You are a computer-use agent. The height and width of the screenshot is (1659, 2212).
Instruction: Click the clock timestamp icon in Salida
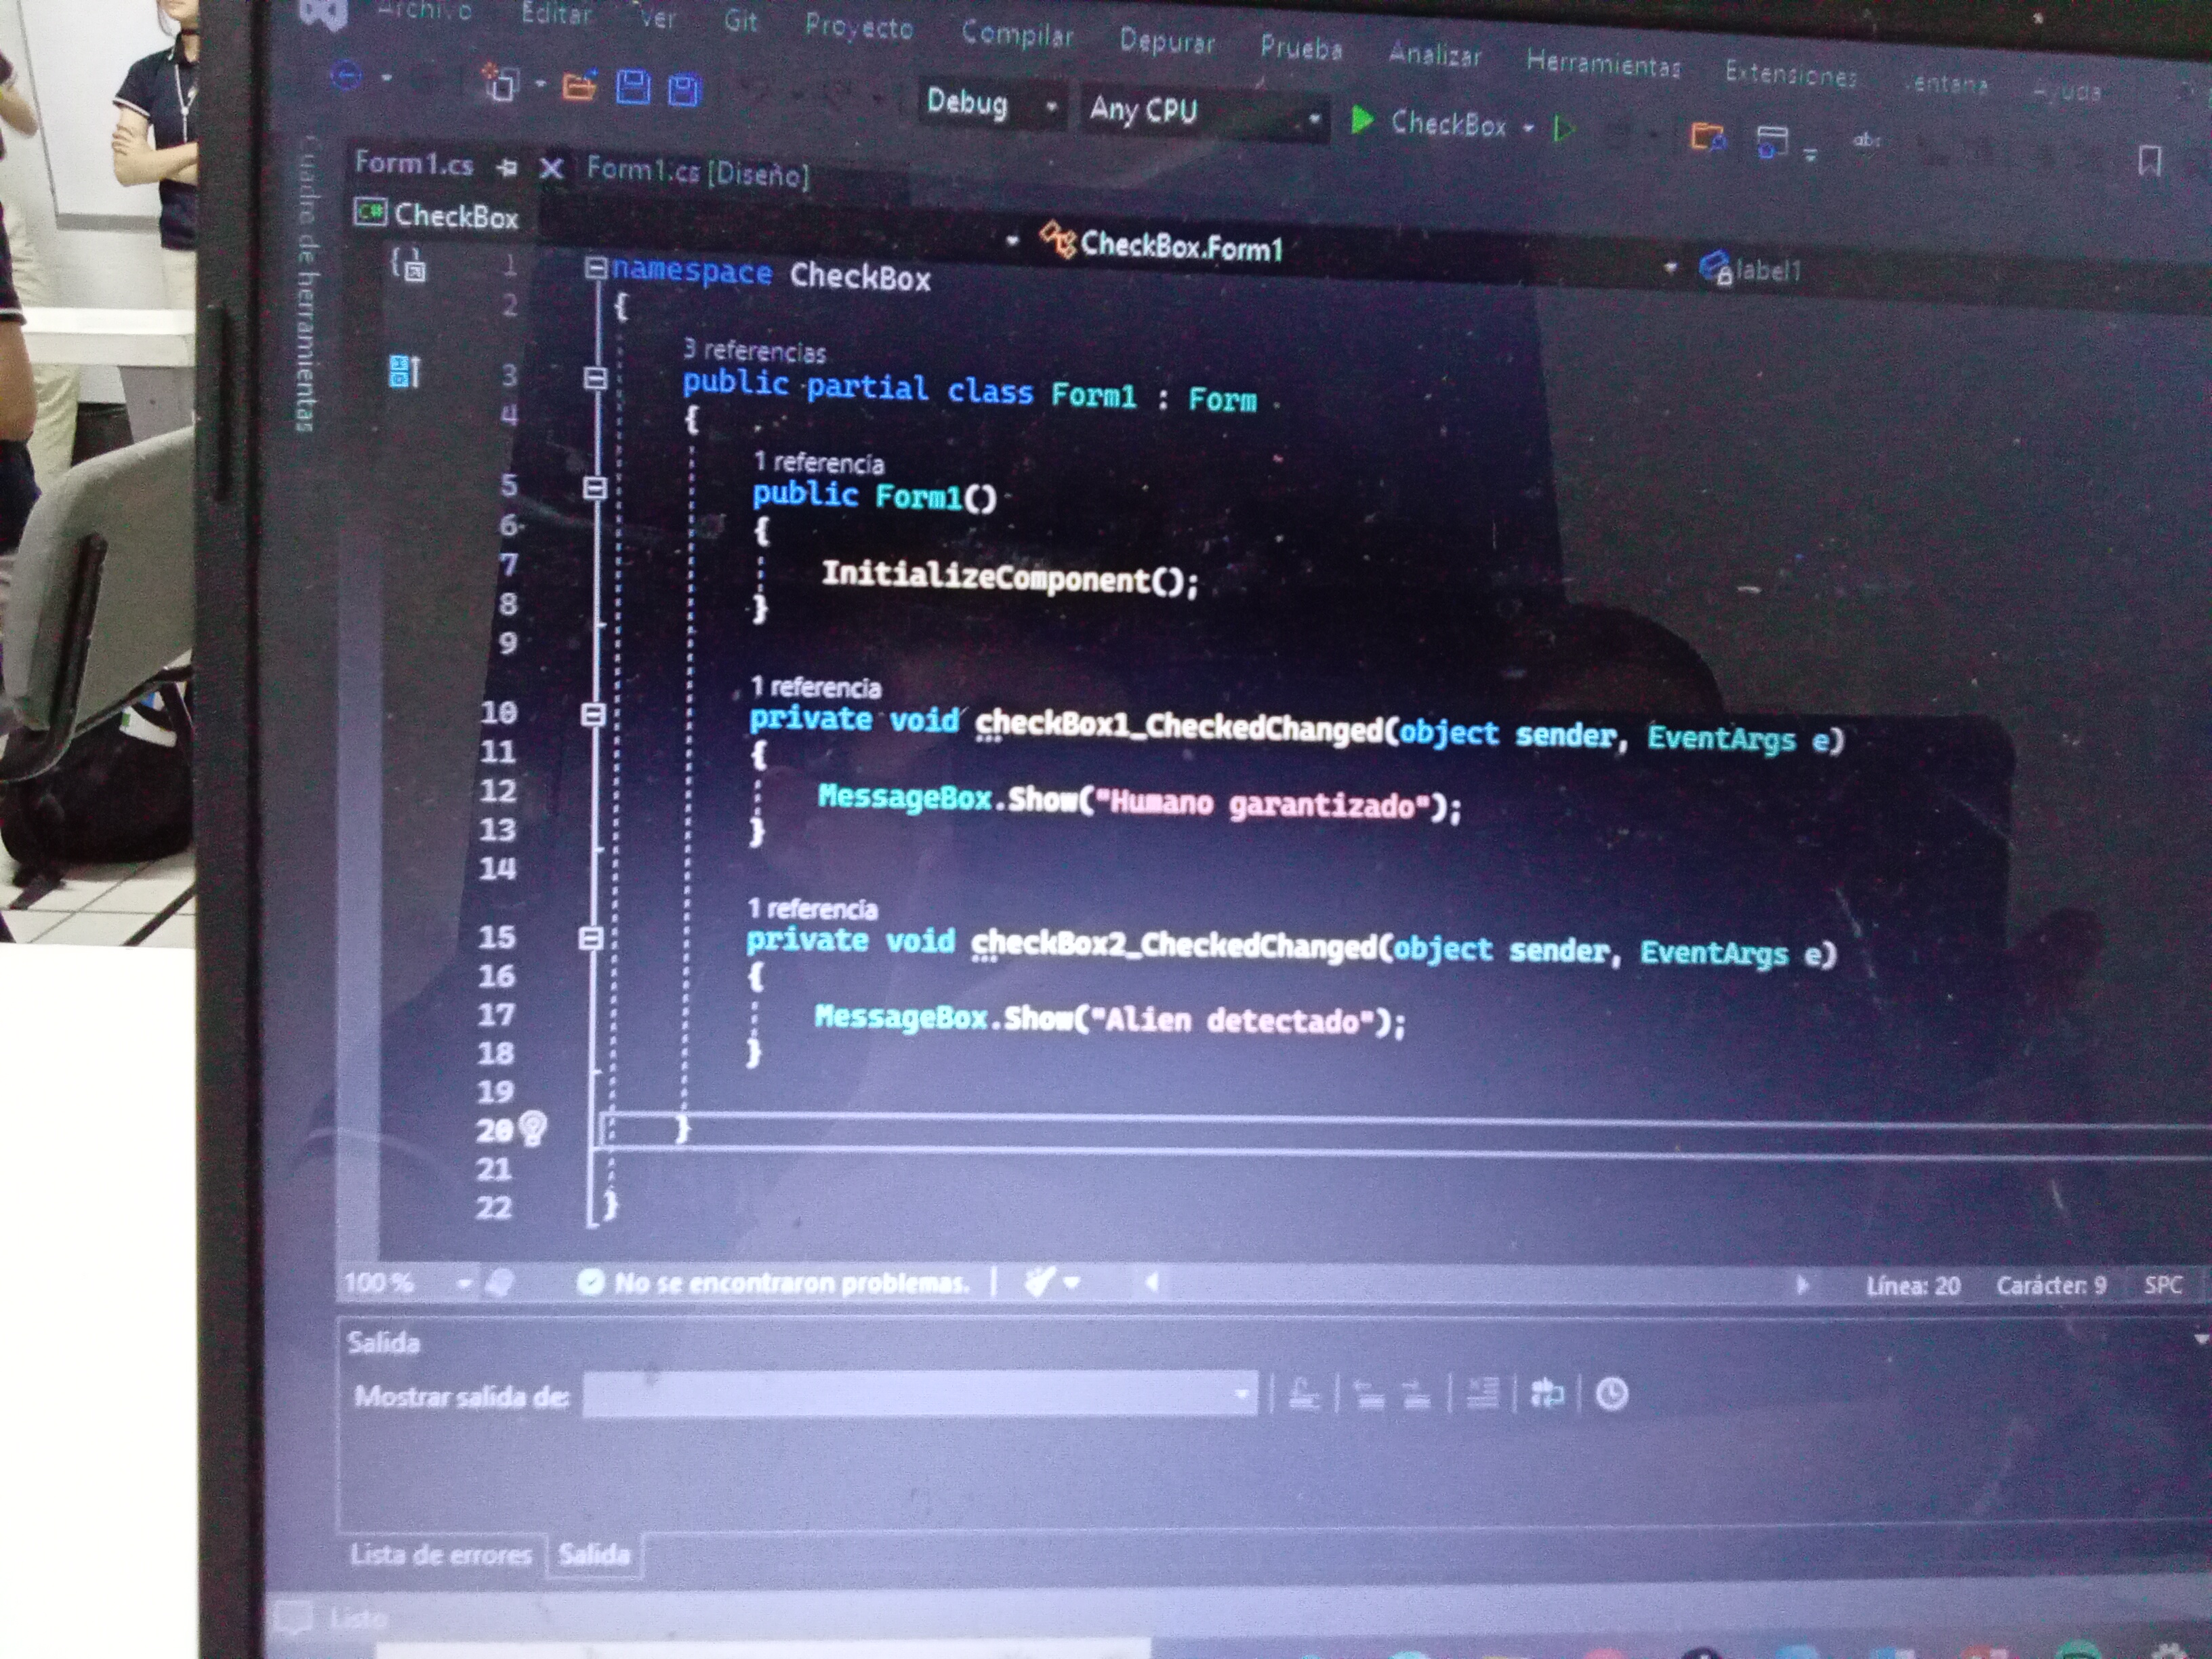pyautogui.click(x=1611, y=1394)
